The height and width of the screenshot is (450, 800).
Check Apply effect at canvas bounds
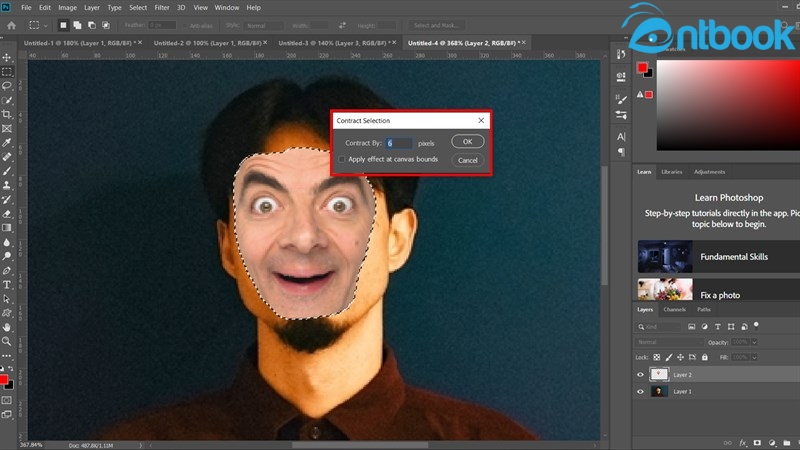[x=342, y=160]
